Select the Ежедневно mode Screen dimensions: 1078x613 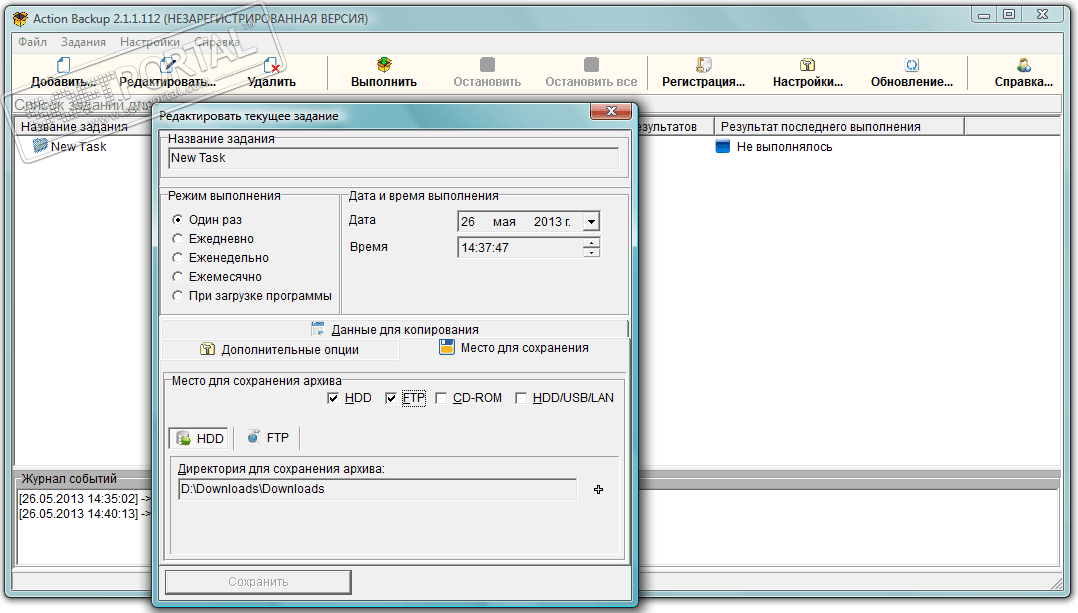tap(177, 238)
